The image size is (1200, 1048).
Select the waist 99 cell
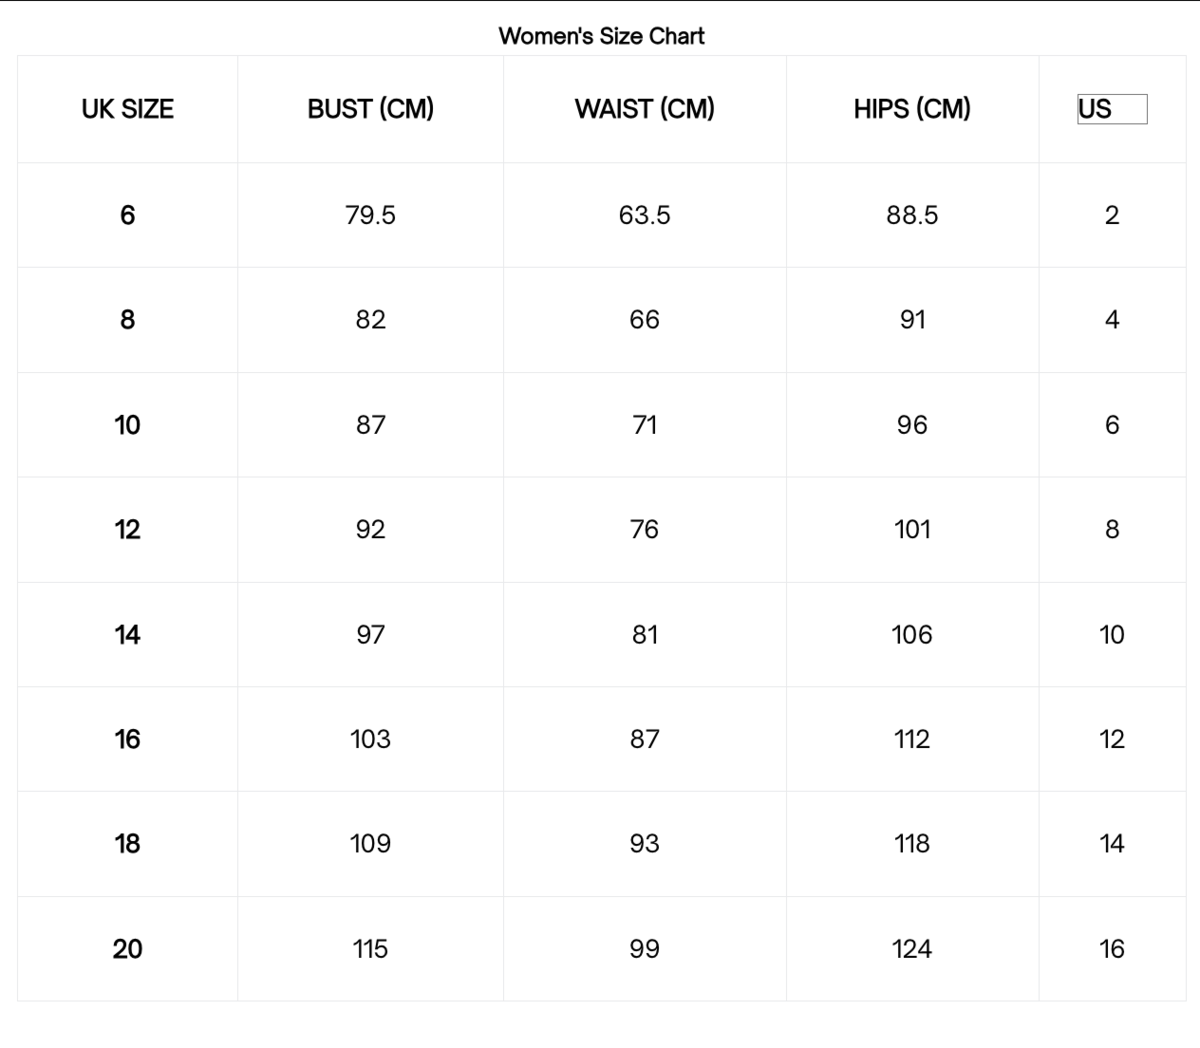click(644, 949)
